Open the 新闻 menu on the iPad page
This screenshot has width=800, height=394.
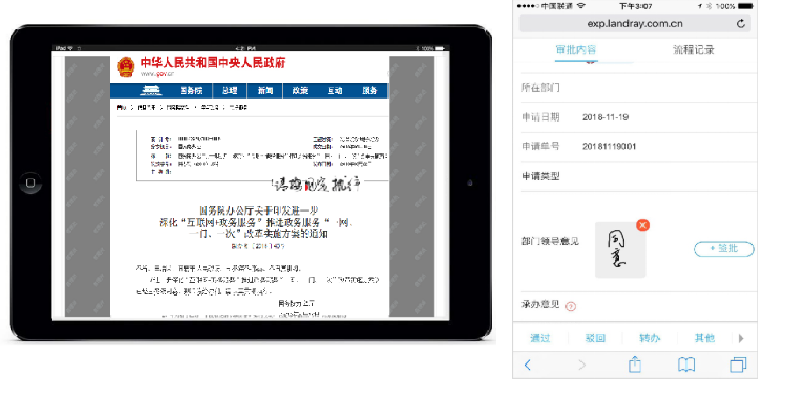tap(265, 91)
